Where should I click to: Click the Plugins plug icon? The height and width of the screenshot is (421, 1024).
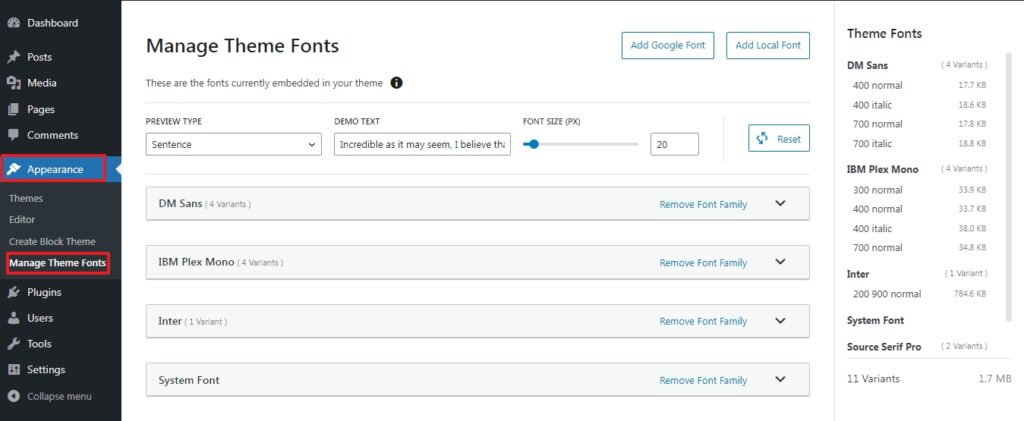tap(13, 292)
